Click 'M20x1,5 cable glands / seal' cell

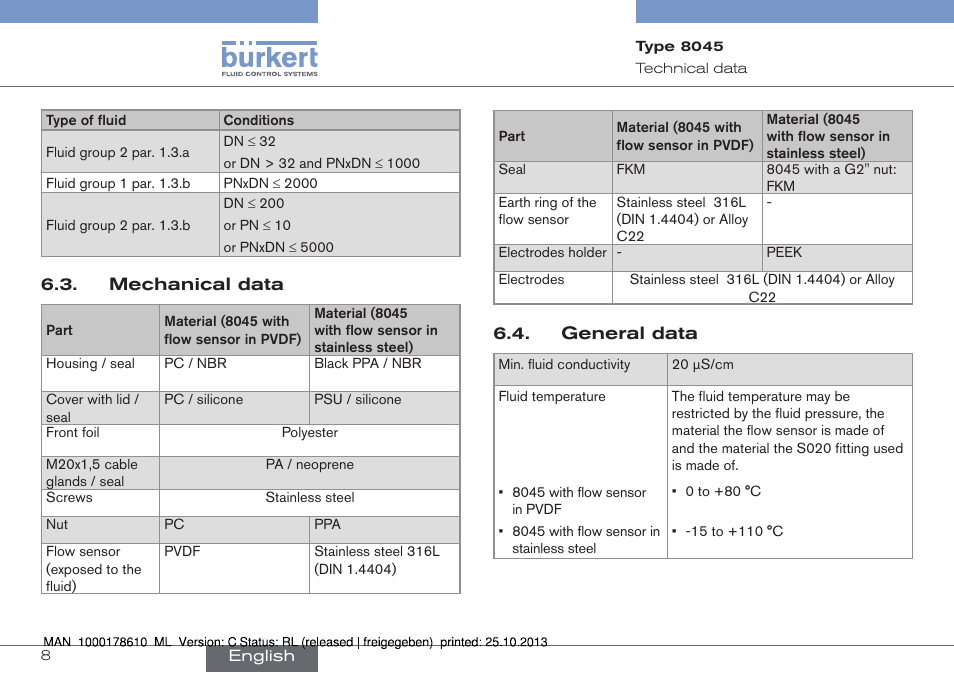tap(100, 473)
